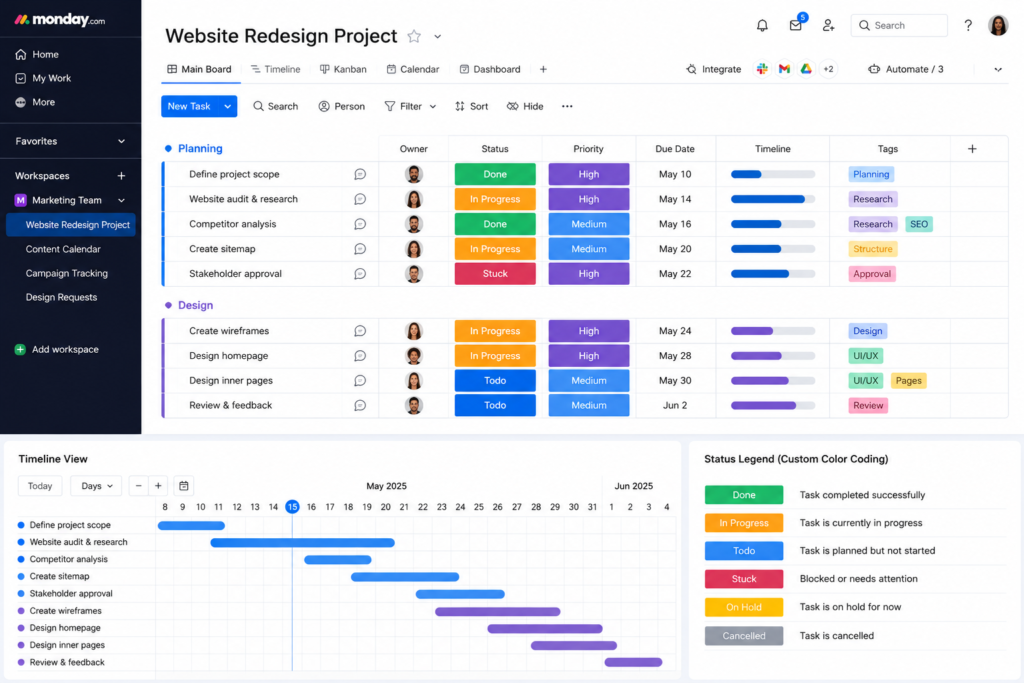Add a new column with plus icon
Viewport: 1024px width, 683px height.
972,149
